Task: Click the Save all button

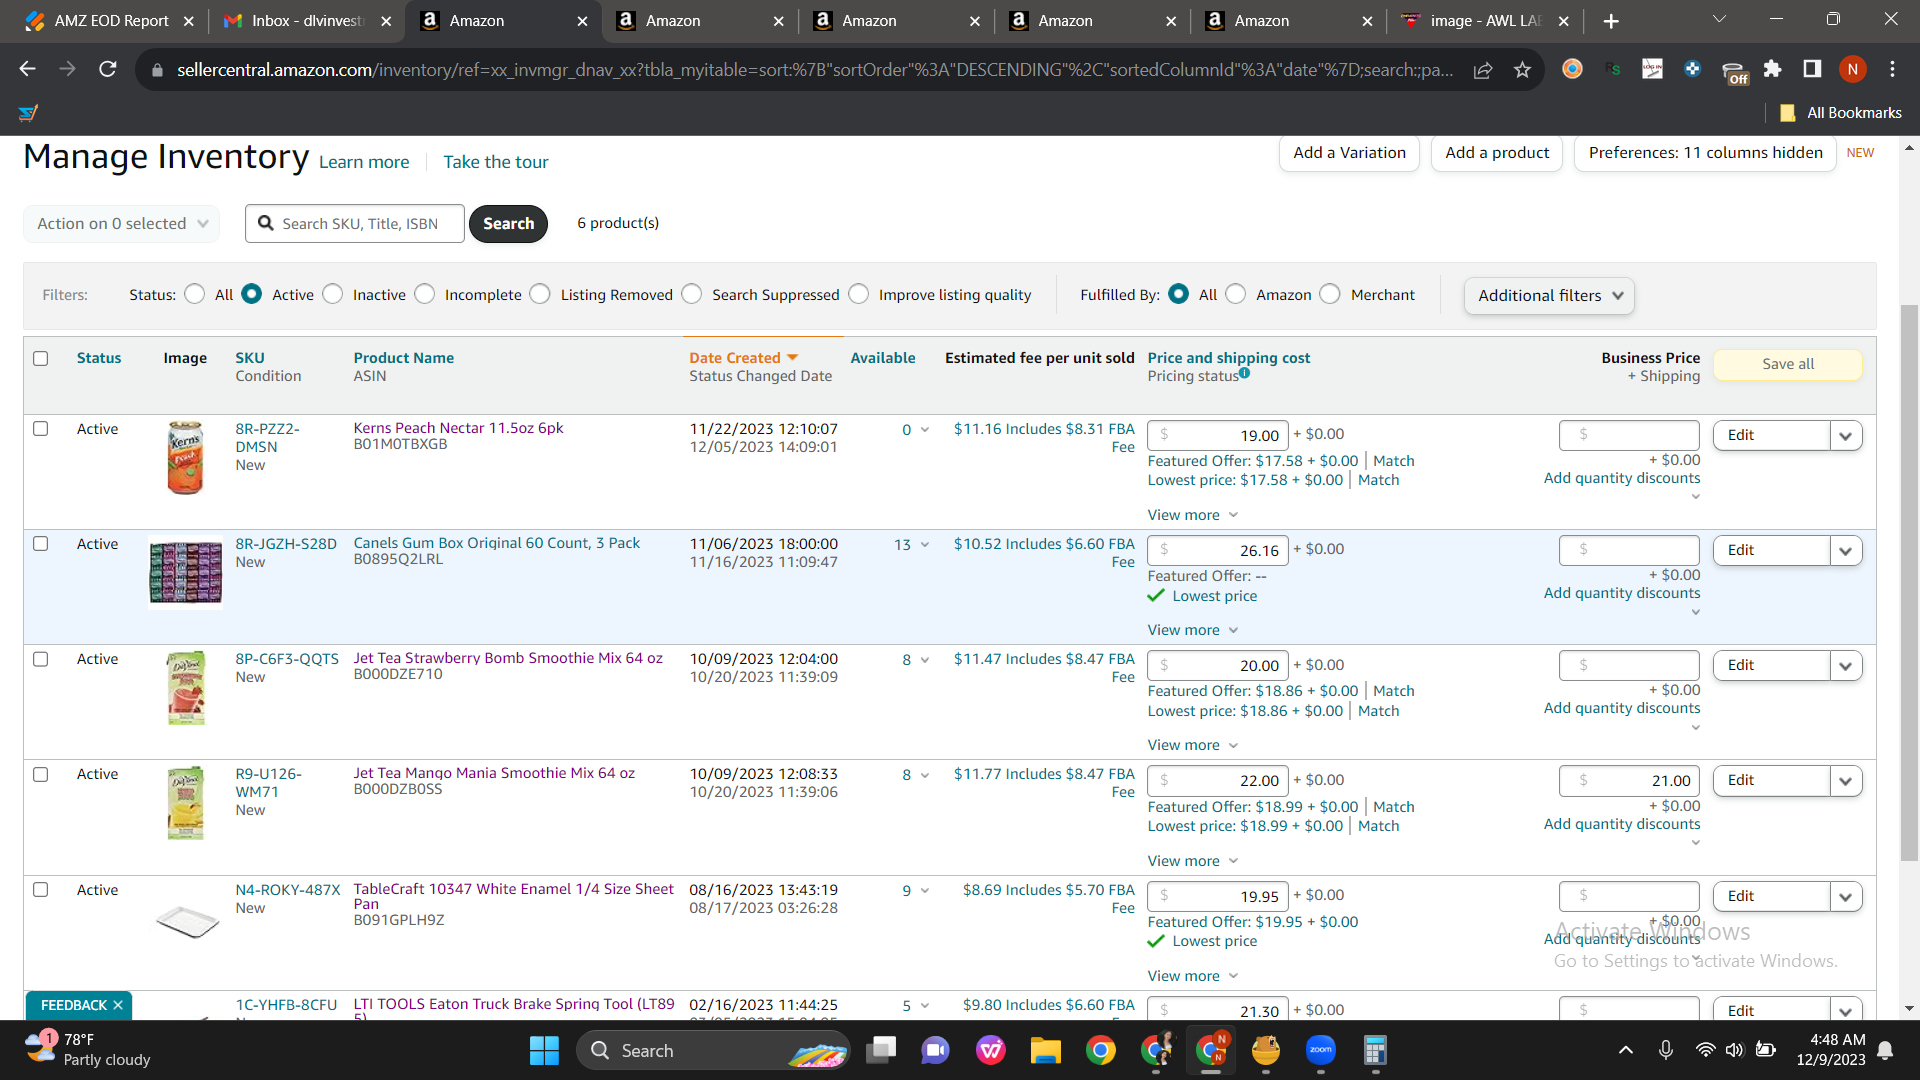Action: coord(1788,364)
